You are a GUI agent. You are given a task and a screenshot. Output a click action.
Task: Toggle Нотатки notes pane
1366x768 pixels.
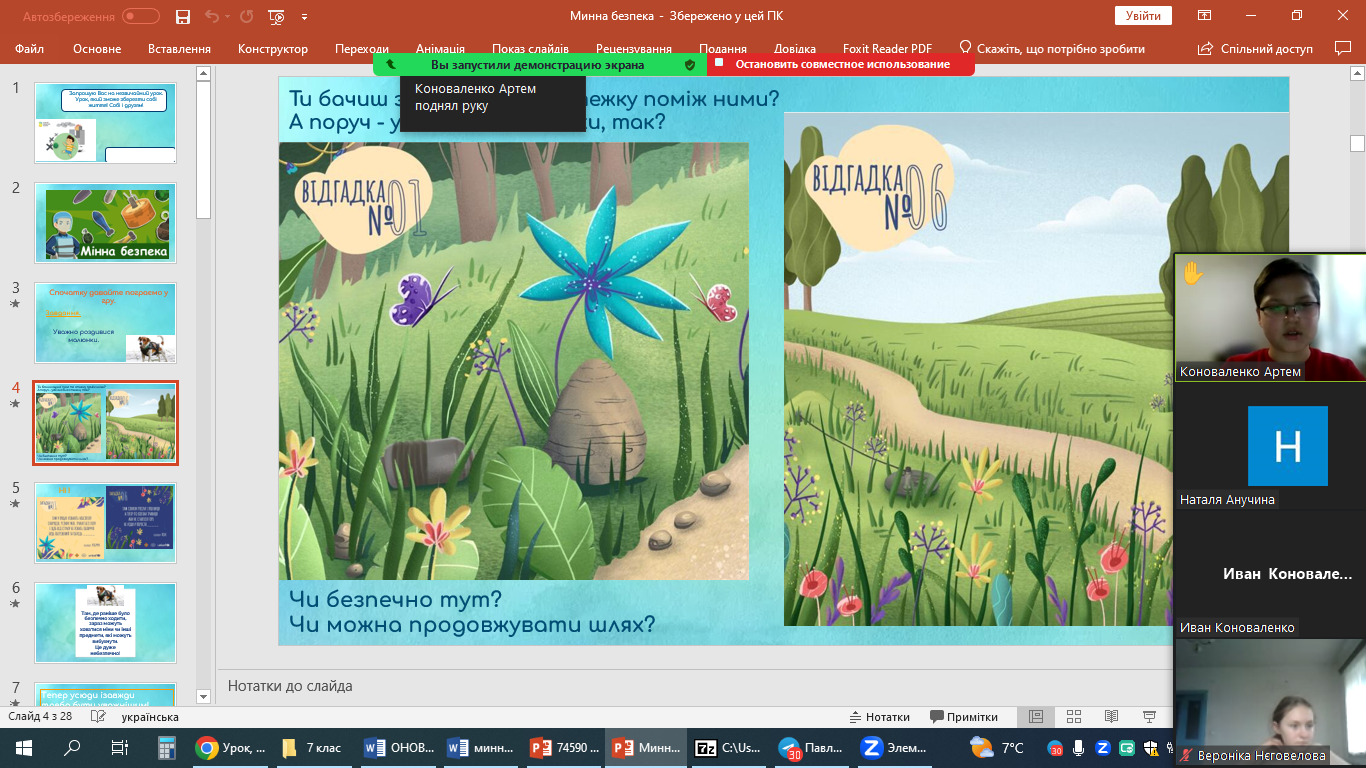click(x=879, y=717)
